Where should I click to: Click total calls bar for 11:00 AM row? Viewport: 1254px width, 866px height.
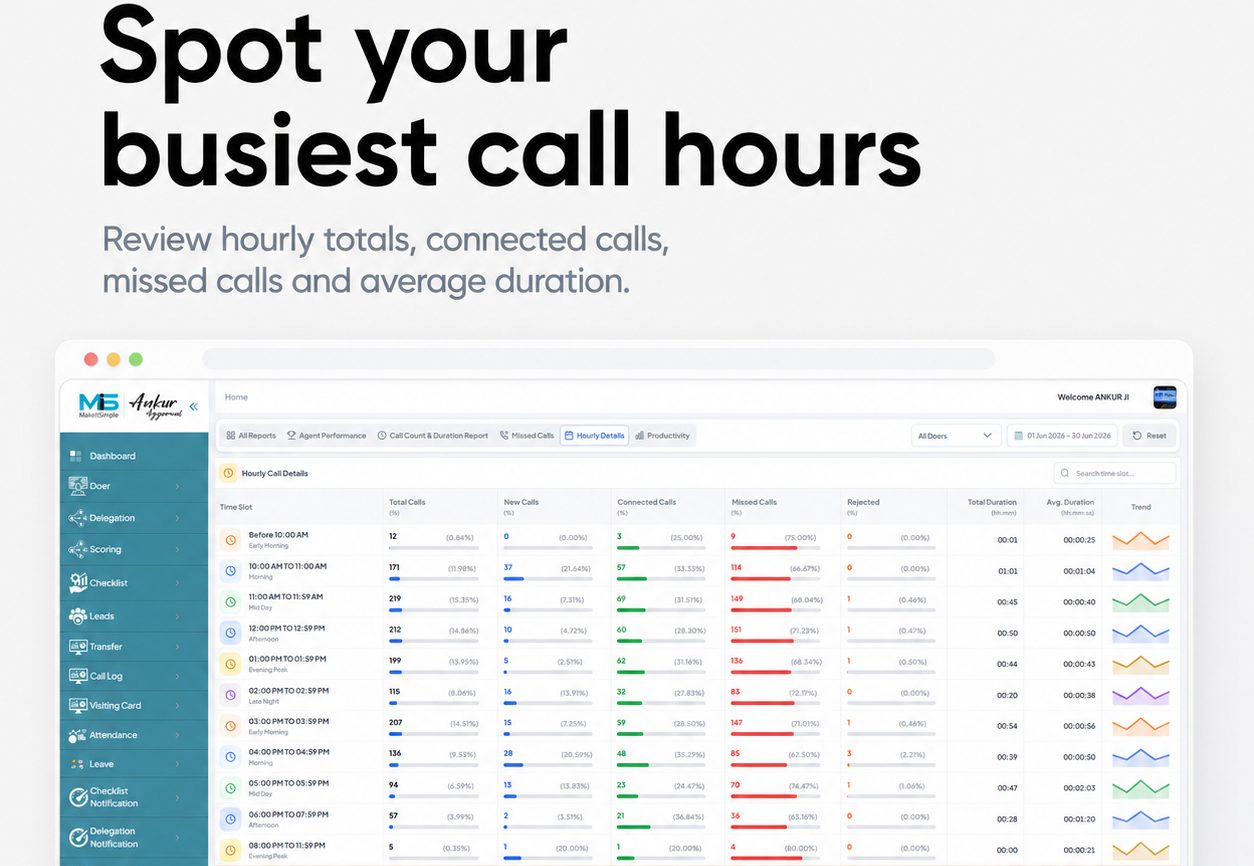pos(433,610)
